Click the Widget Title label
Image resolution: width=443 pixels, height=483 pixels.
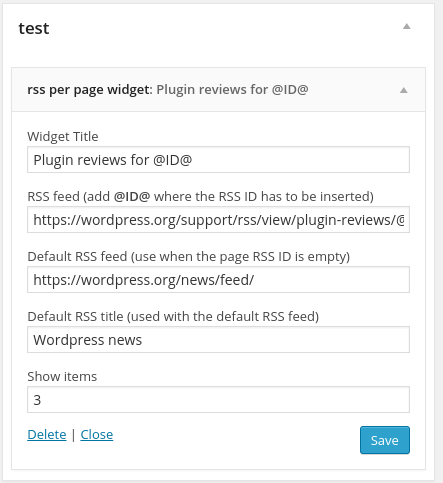(63, 137)
